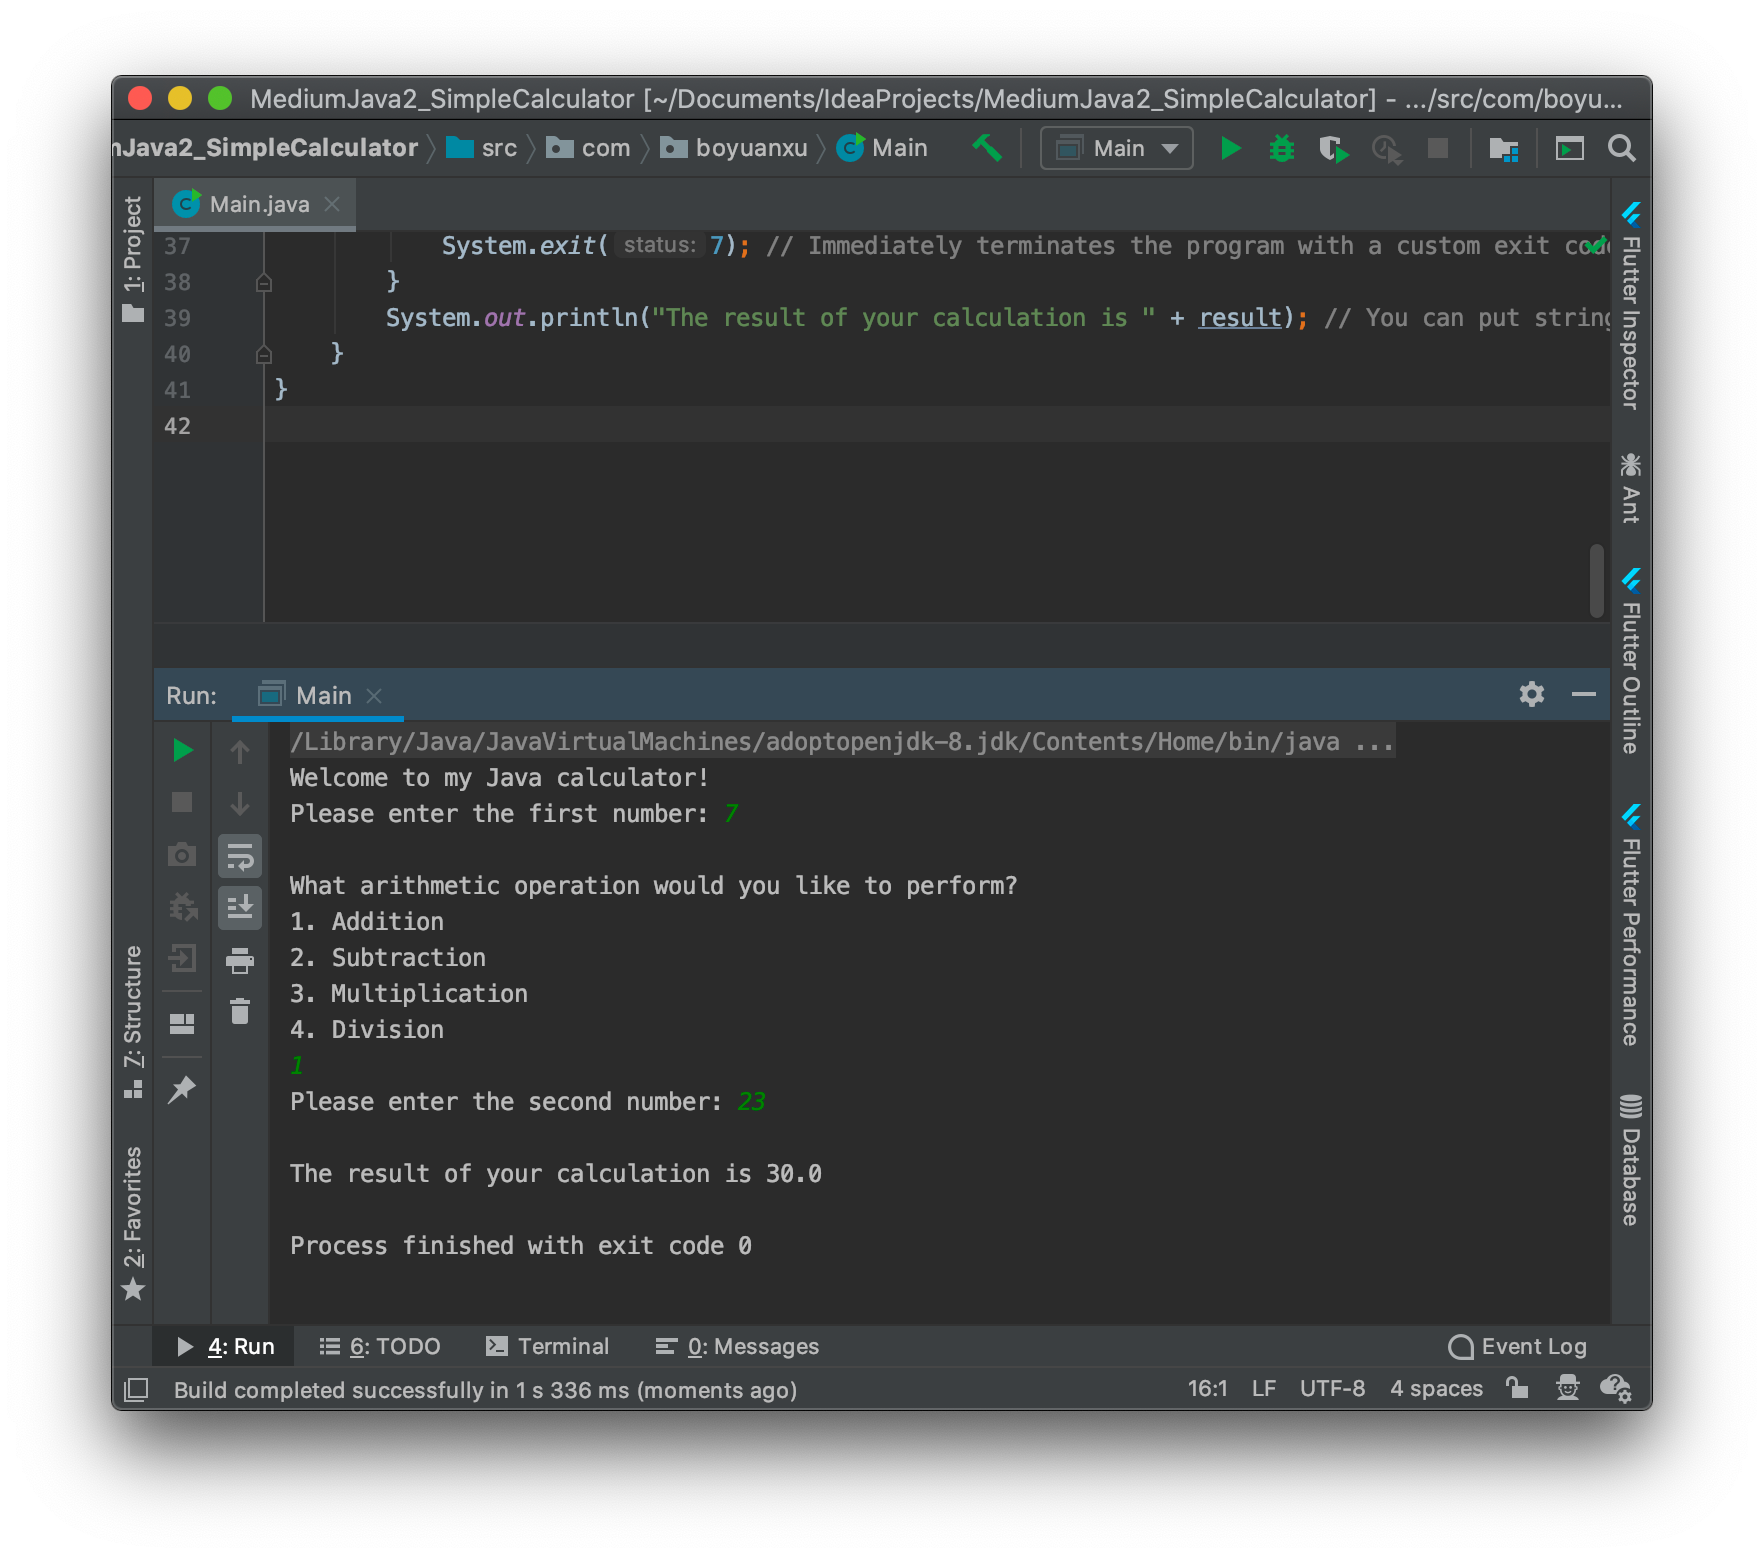Viewport: 1764px width, 1558px height.
Task: Run Main with coverage
Action: click(1333, 147)
